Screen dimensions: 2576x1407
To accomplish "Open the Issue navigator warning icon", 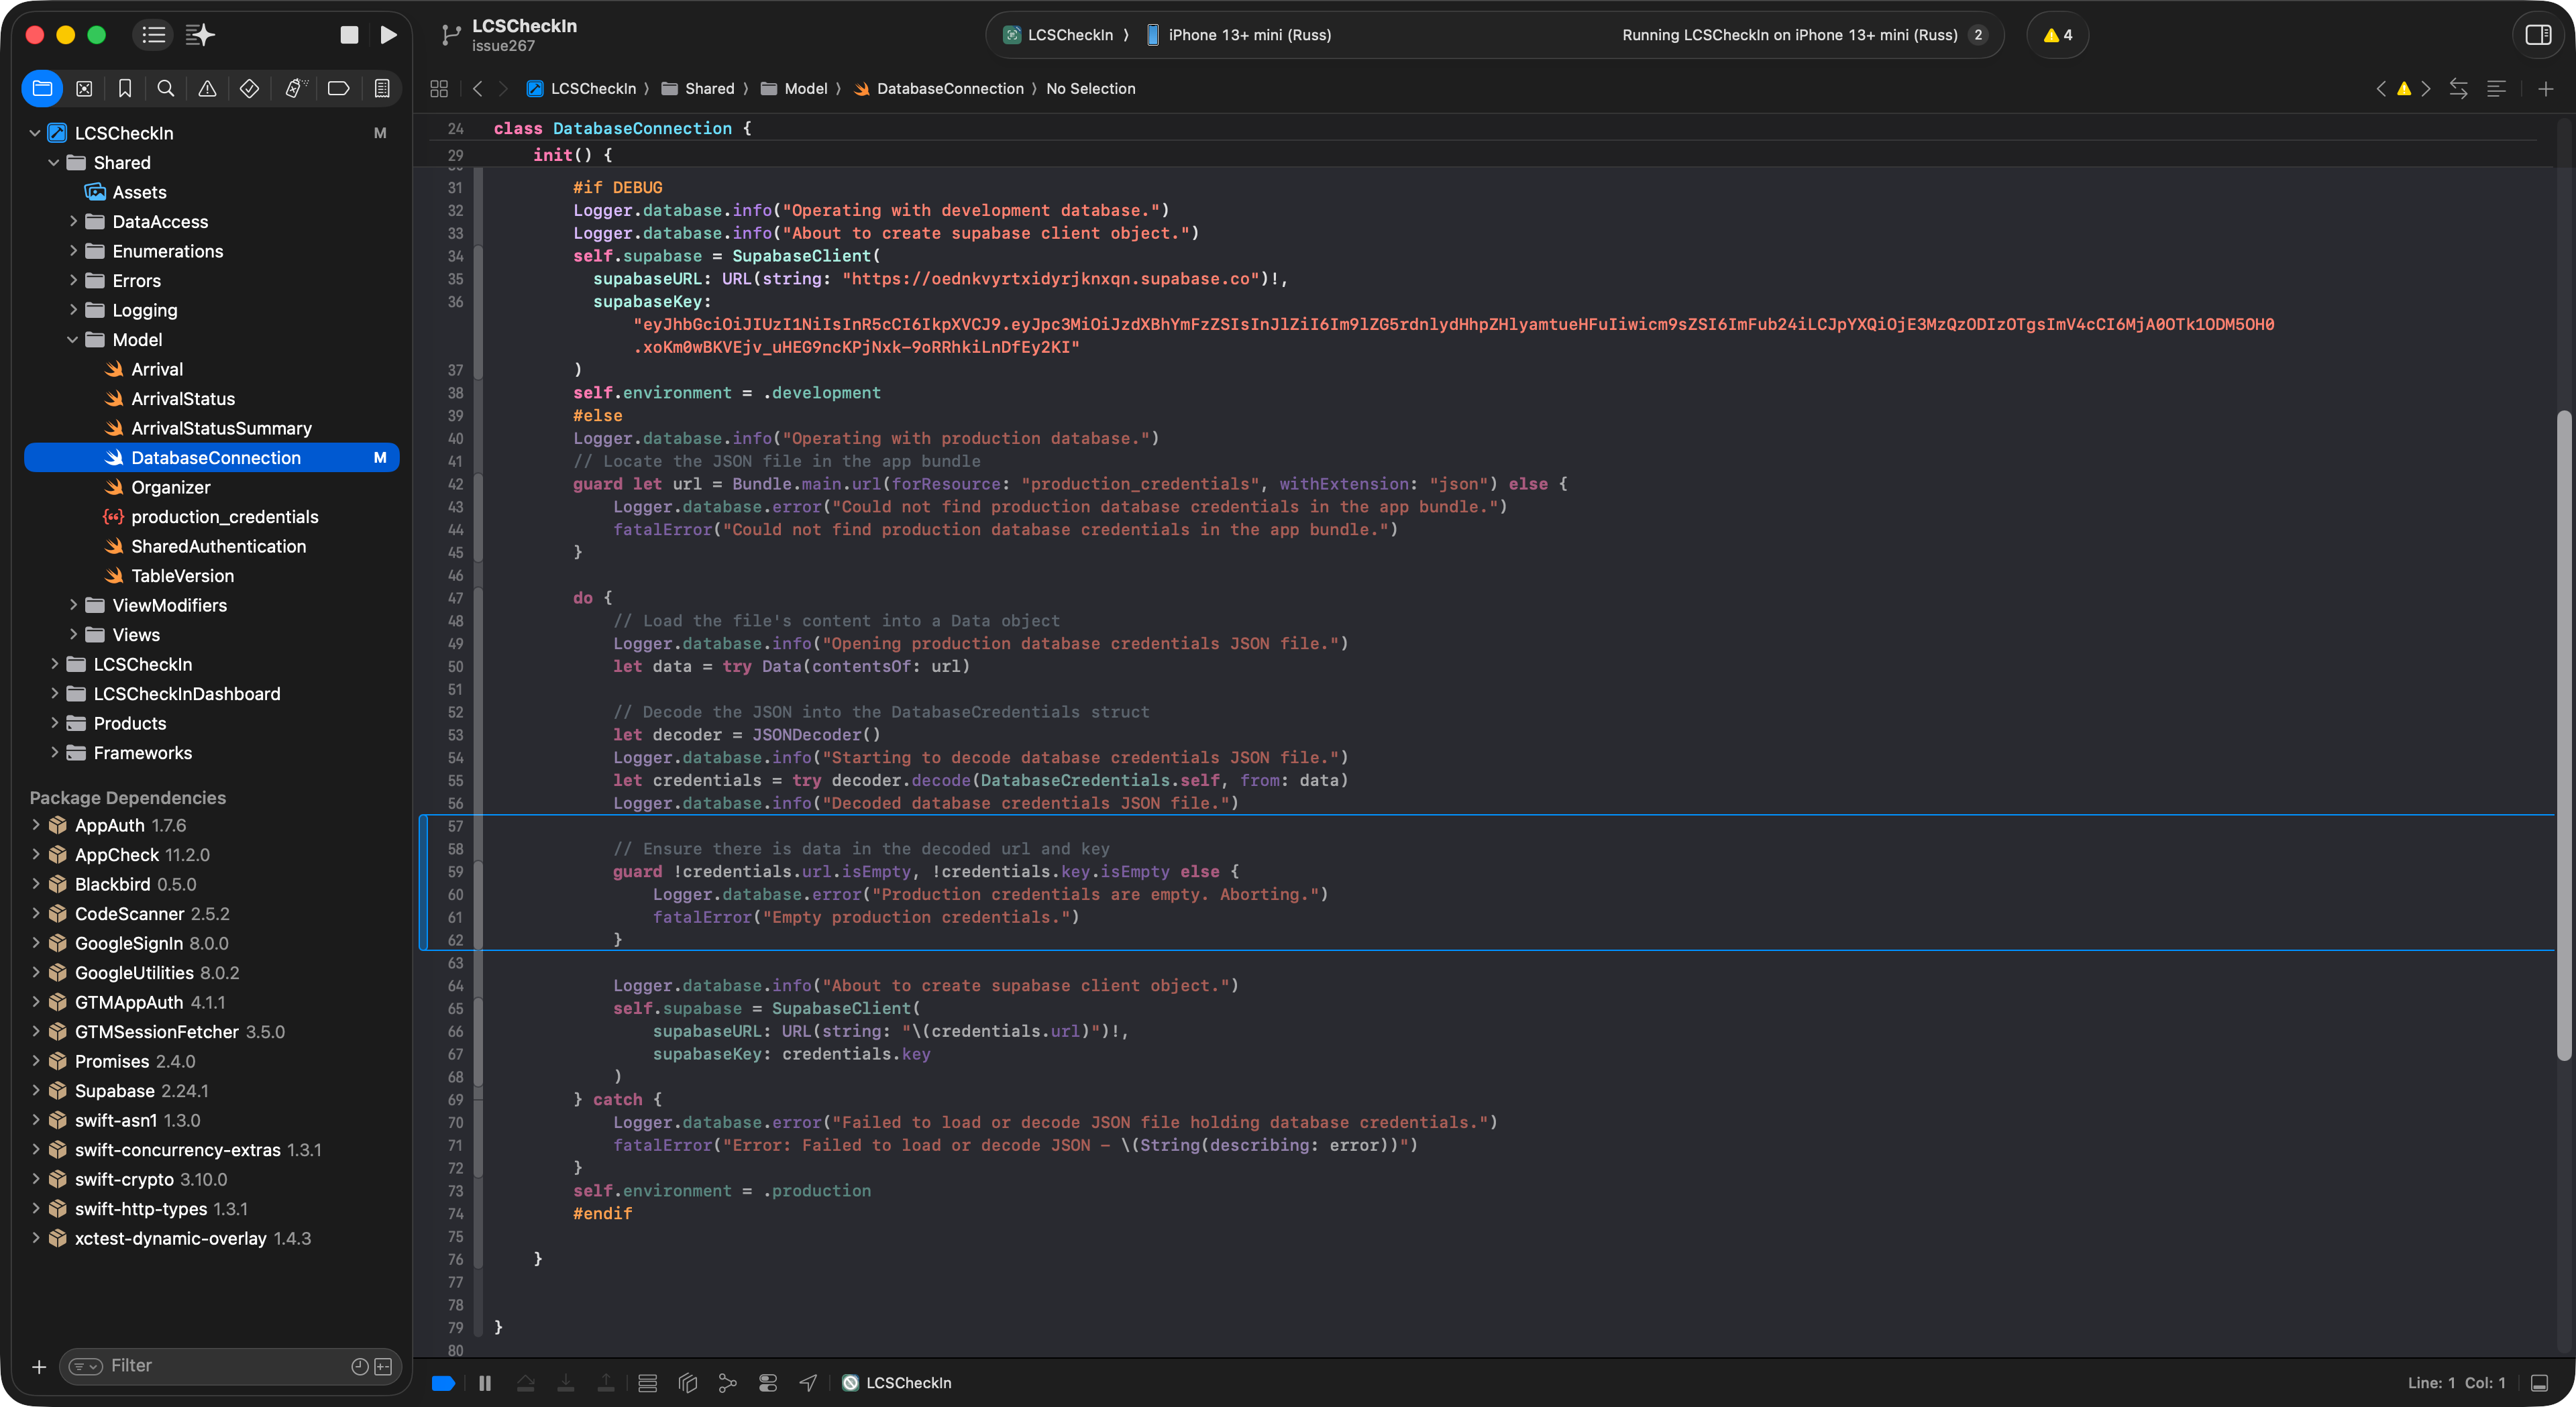I will (207, 88).
